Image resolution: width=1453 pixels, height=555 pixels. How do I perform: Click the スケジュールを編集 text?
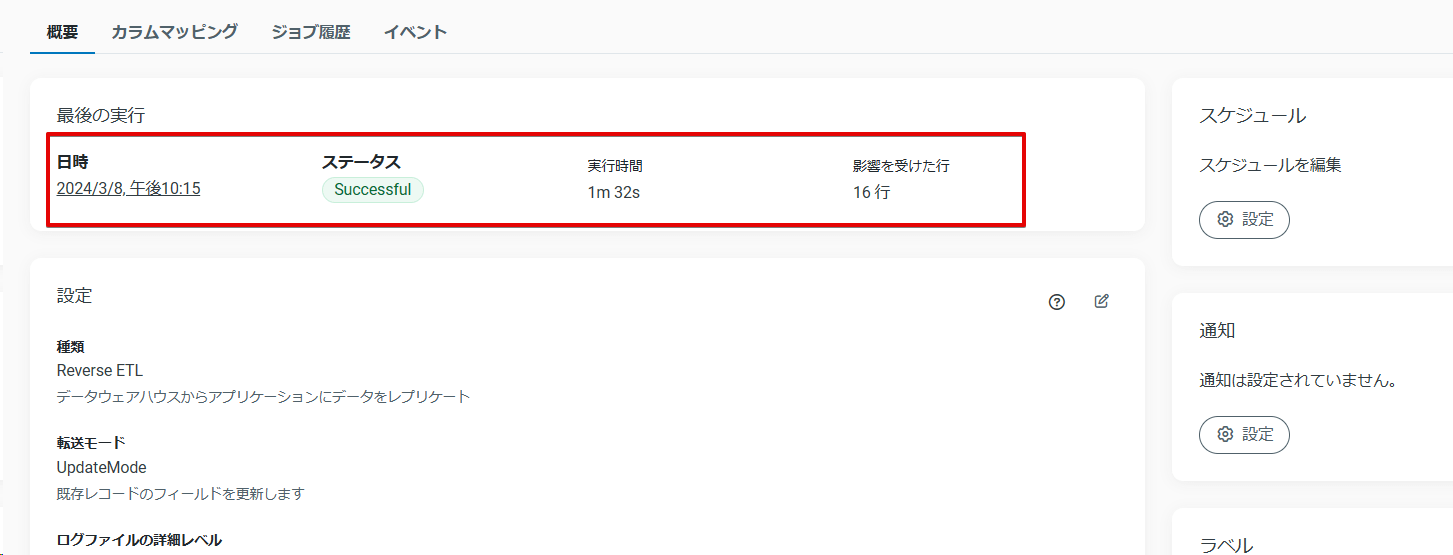coord(1270,165)
